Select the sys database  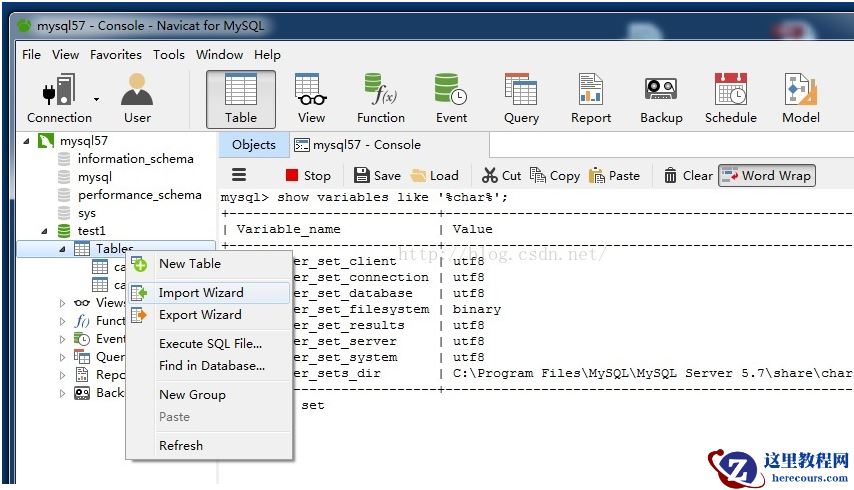tap(87, 213)
